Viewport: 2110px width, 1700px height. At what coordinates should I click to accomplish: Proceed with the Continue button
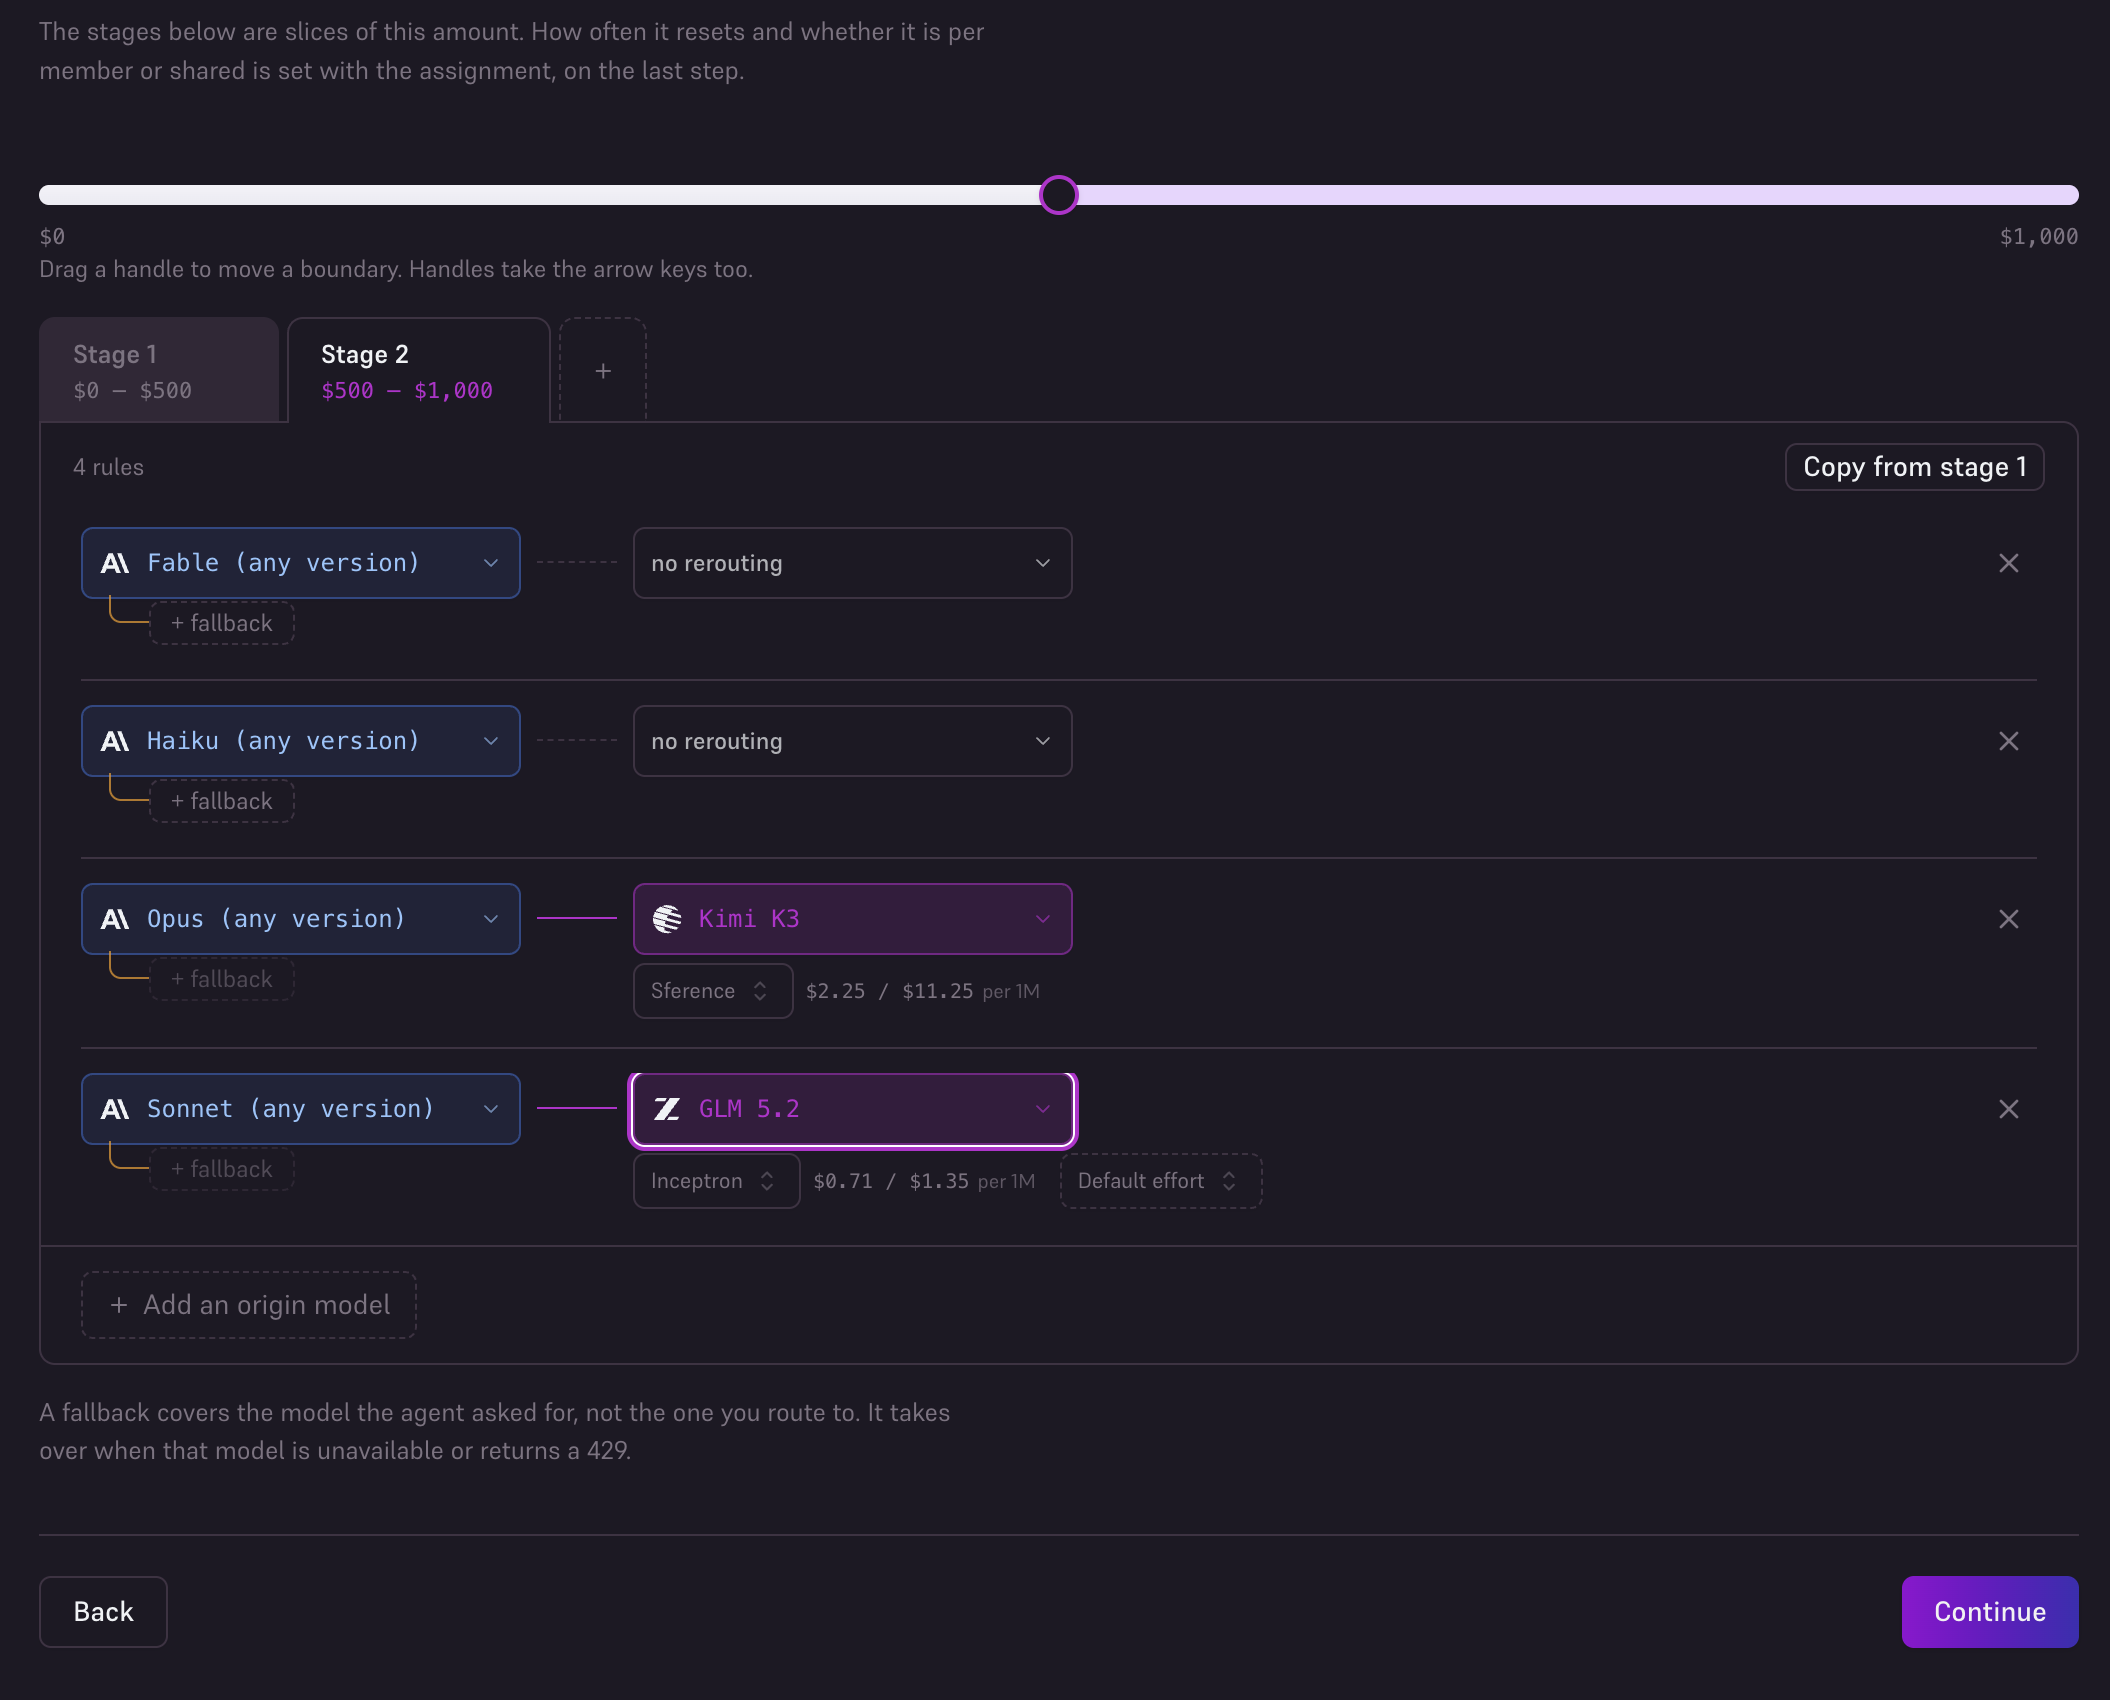pyautogui.click(x=1990, y=1612)
